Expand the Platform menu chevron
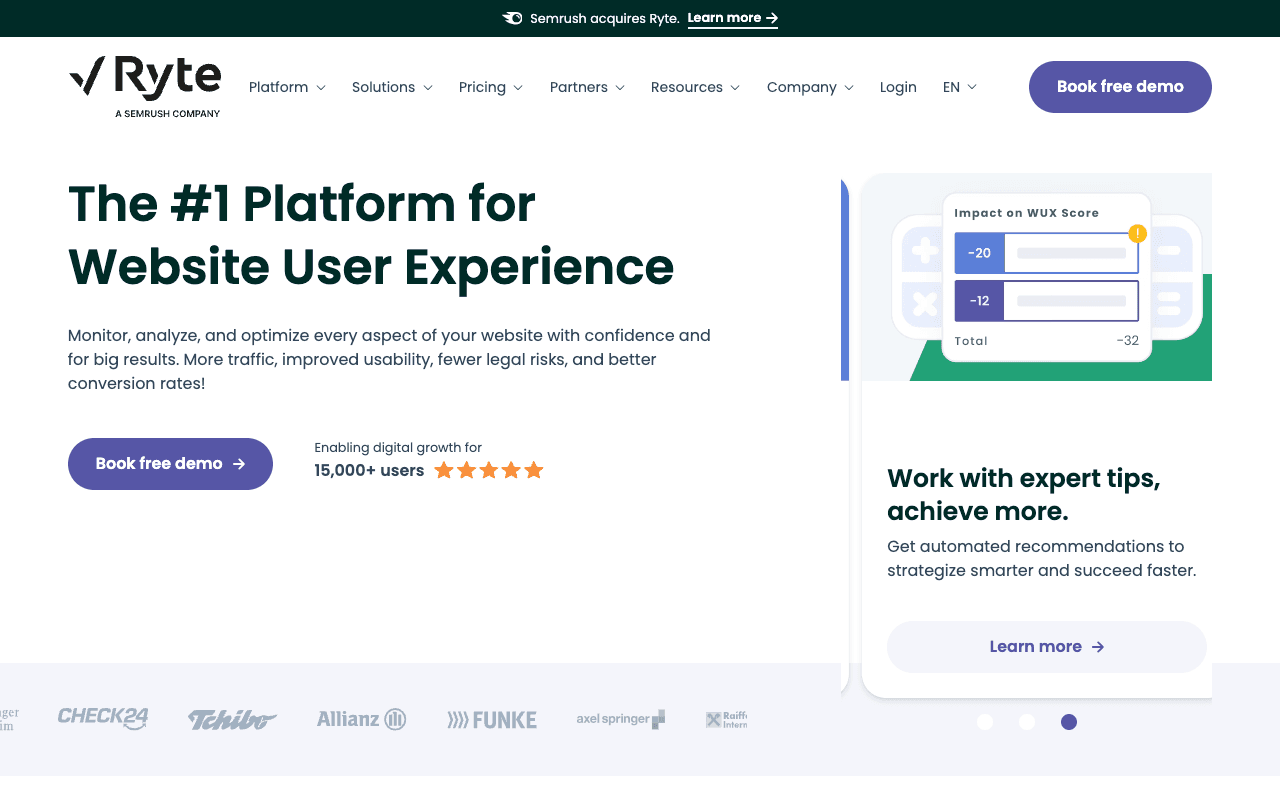Screen dimensions: 1280x800 [321, 88]
